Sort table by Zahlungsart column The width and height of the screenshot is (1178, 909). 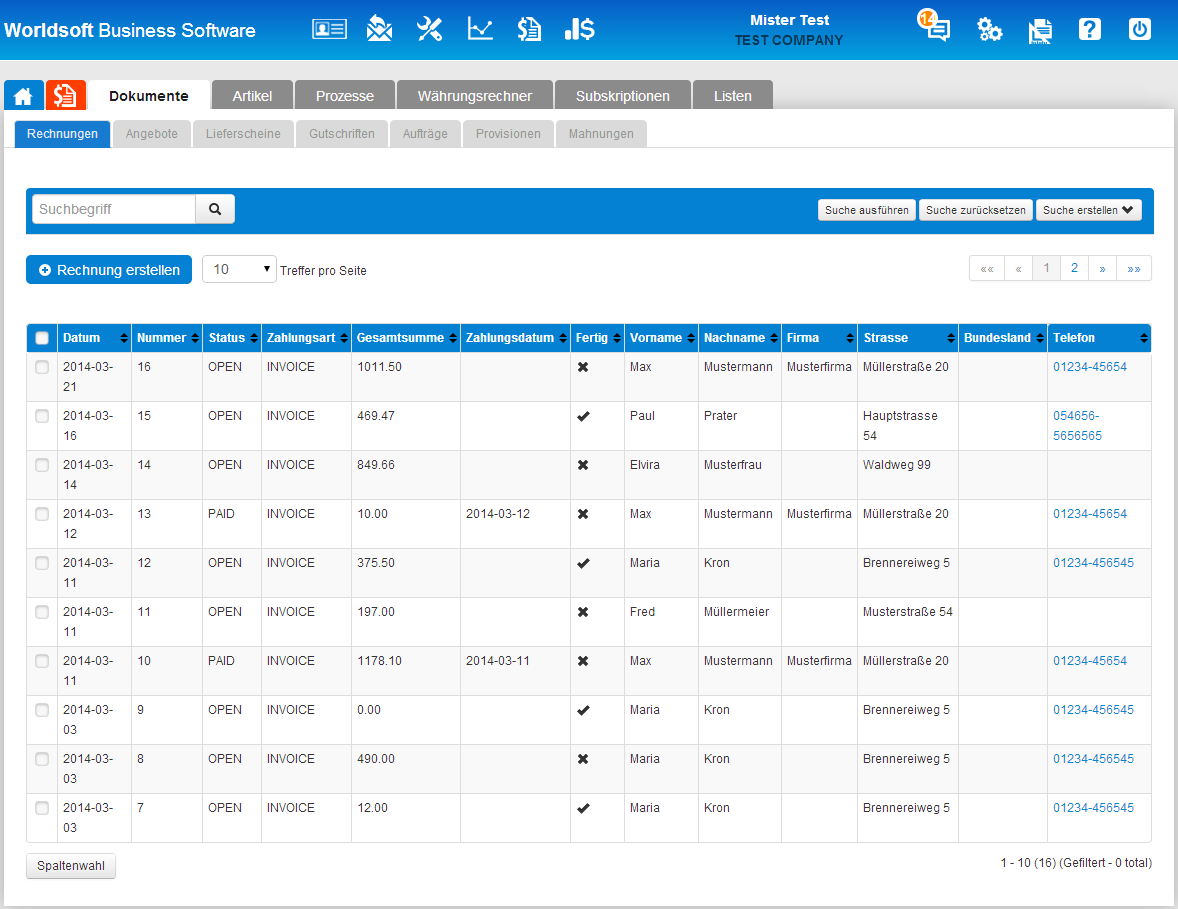click(306, 338)
